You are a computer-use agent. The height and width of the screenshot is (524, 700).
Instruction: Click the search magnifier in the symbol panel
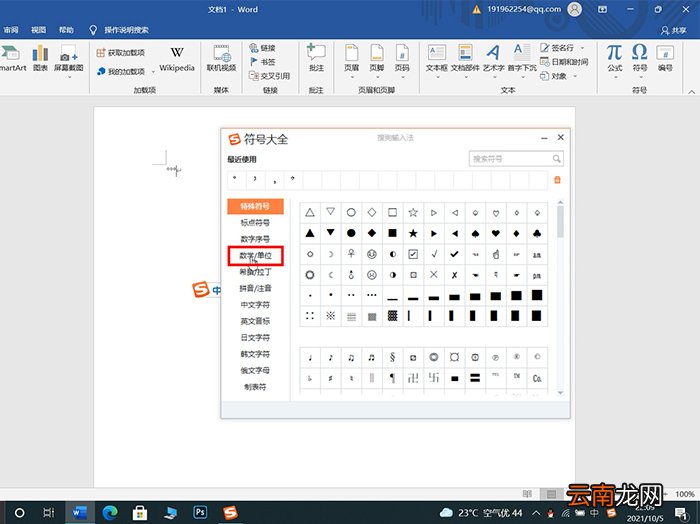point(556,158)
